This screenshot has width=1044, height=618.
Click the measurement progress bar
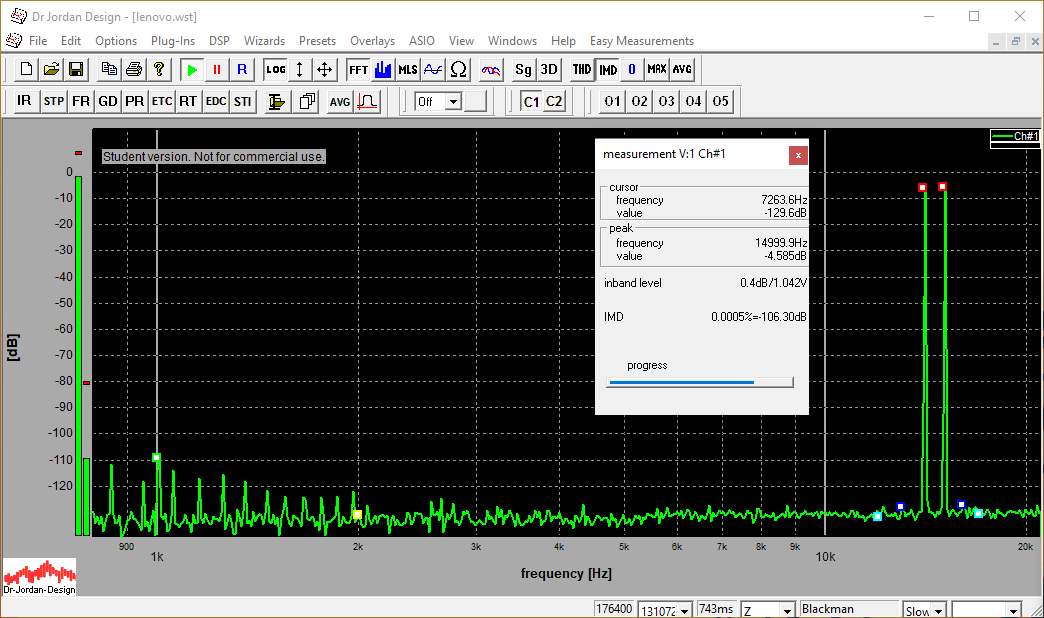(x=700, y=382)
